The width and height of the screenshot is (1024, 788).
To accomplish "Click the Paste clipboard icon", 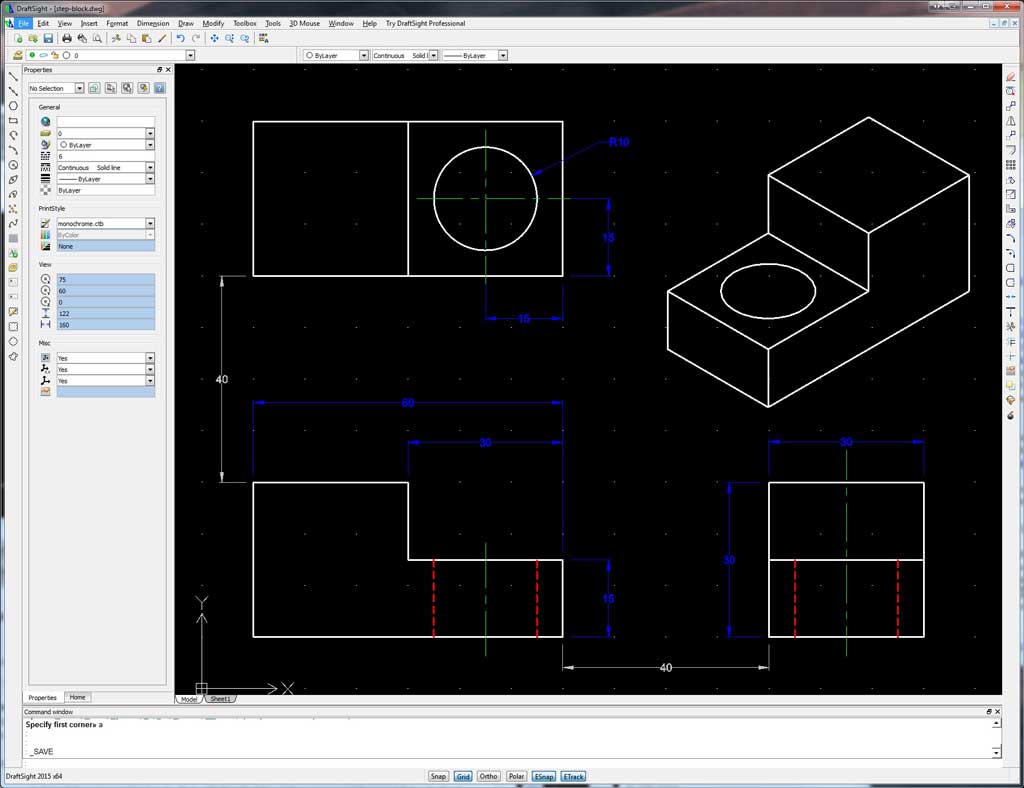I will click(x=146, y=39).
